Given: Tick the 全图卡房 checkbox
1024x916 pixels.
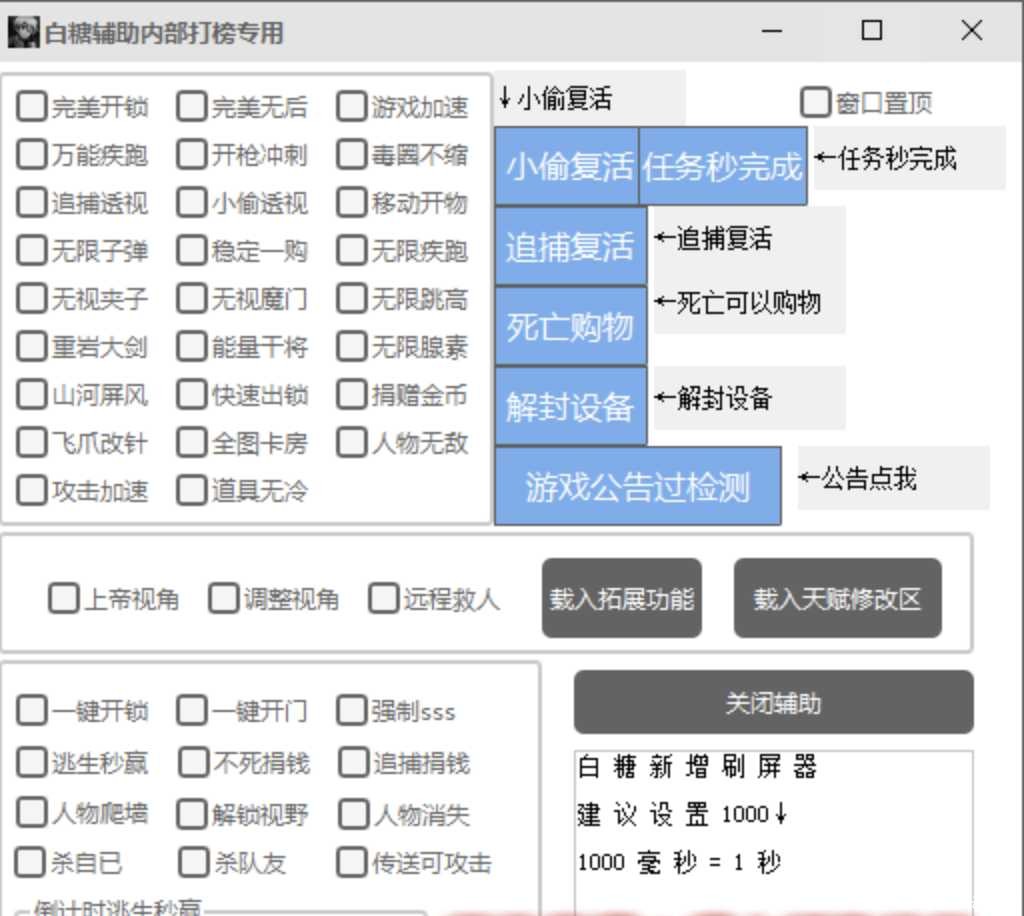Looking at the screenshot, I should (x=191, y=443).
